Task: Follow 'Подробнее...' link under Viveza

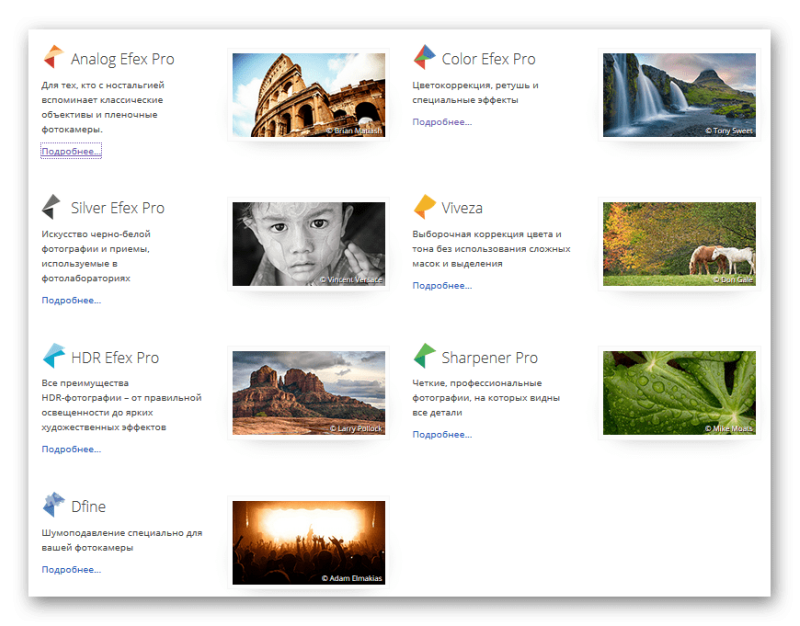Action: click(442, 286)
